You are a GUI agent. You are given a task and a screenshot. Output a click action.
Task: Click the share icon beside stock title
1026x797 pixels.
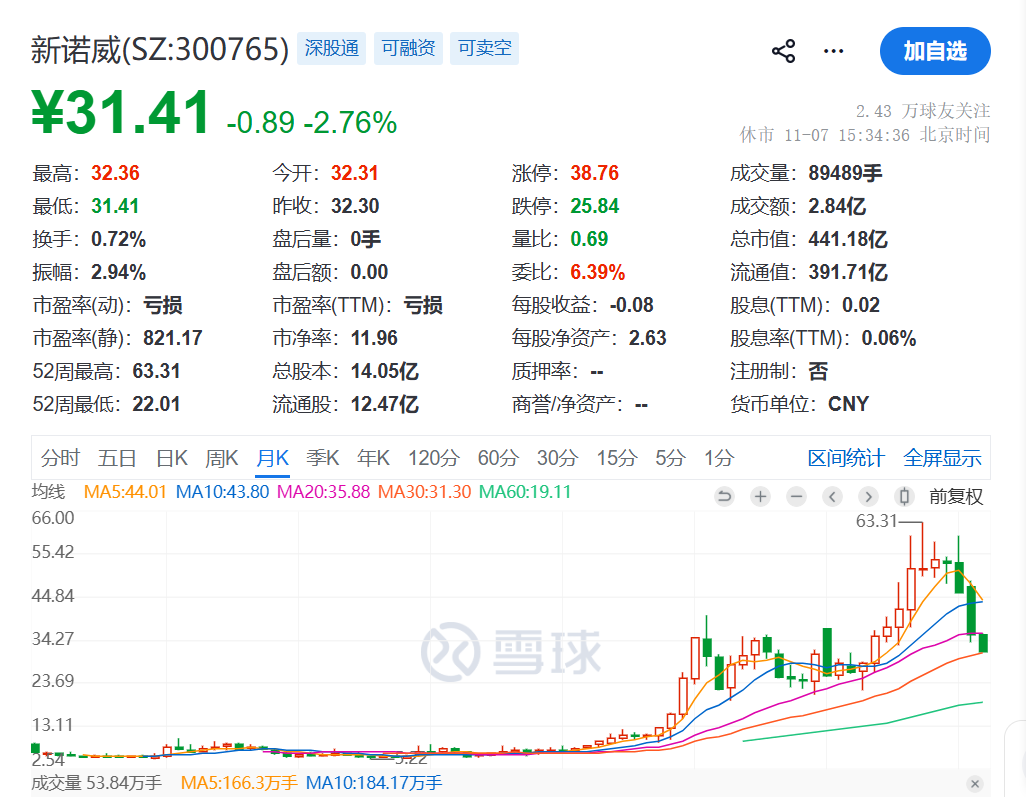pos(783,52)
